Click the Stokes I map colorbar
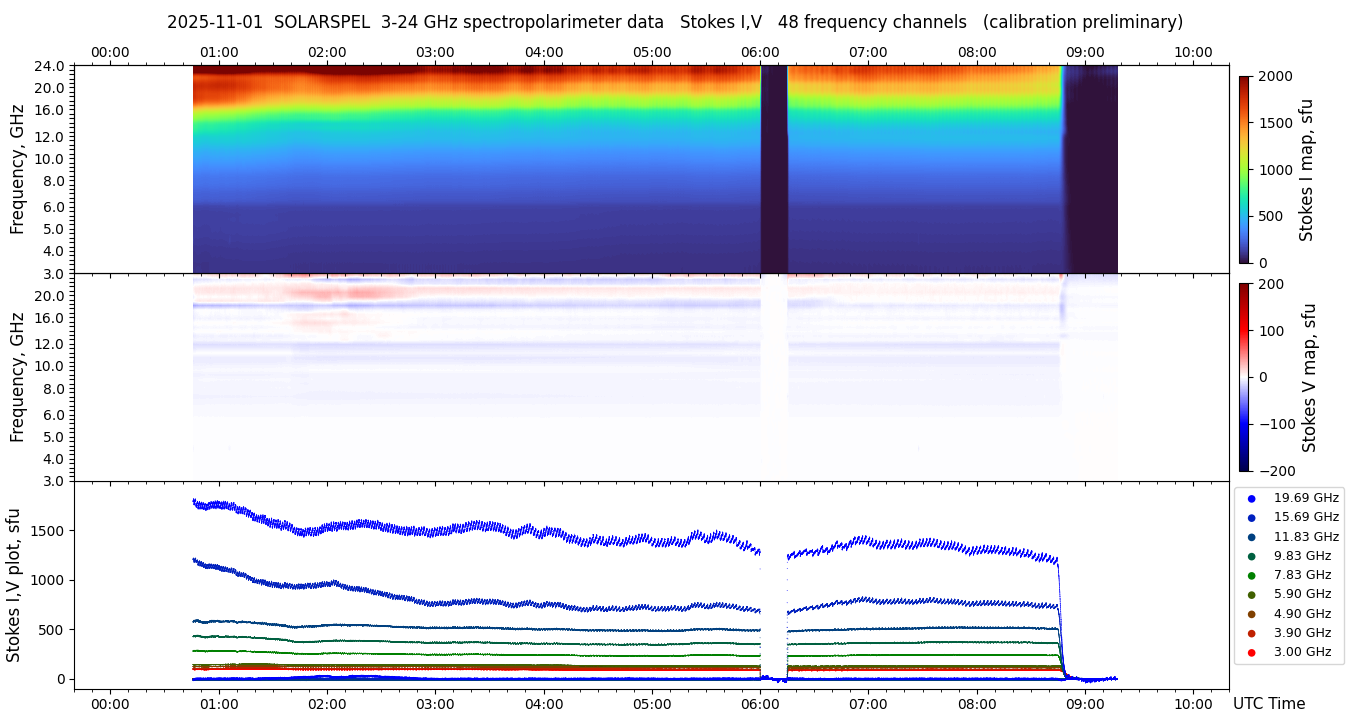The image size is (1350, 725). pyautogui.click(x=1244, y=169)
